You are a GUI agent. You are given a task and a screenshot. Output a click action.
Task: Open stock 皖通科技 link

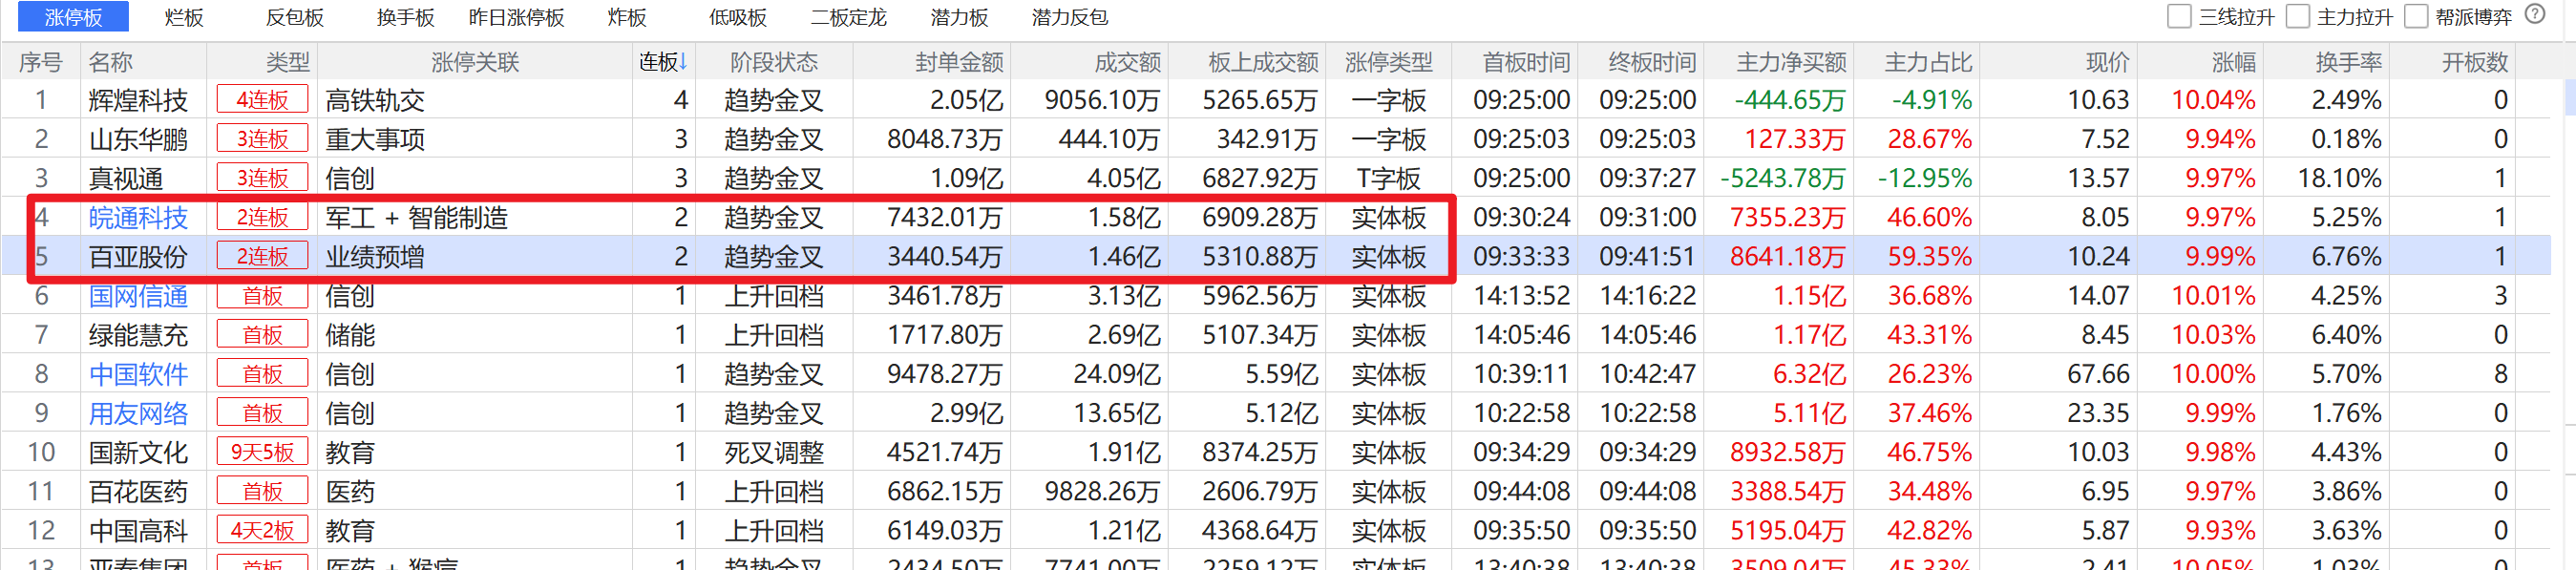click(x=138, y=218)
